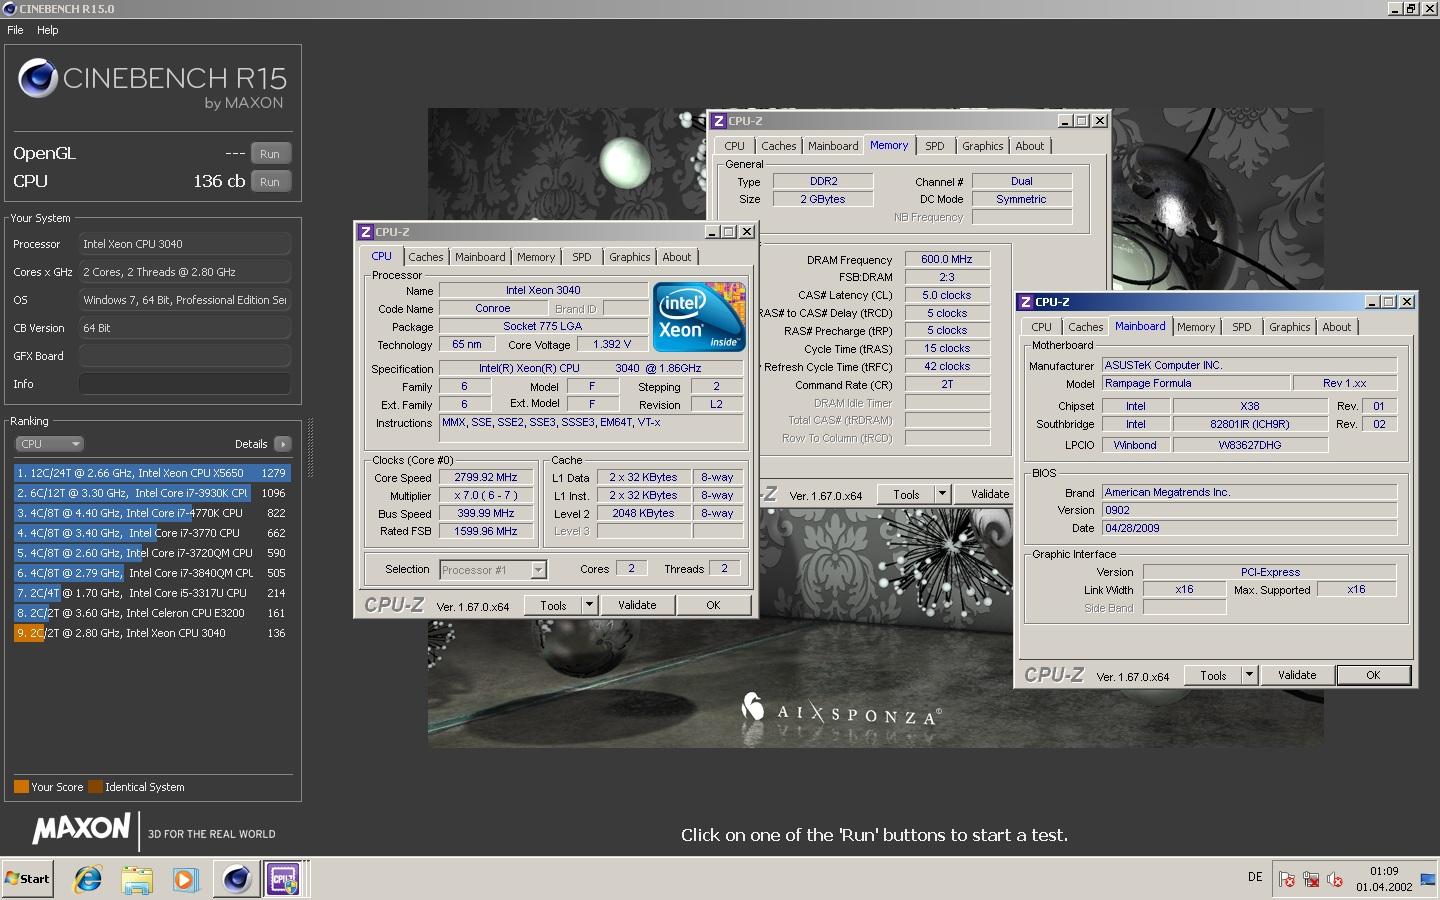Open the network status tray icon
The width and height of the screenshot is (1440, 900).
(1311, 880)
